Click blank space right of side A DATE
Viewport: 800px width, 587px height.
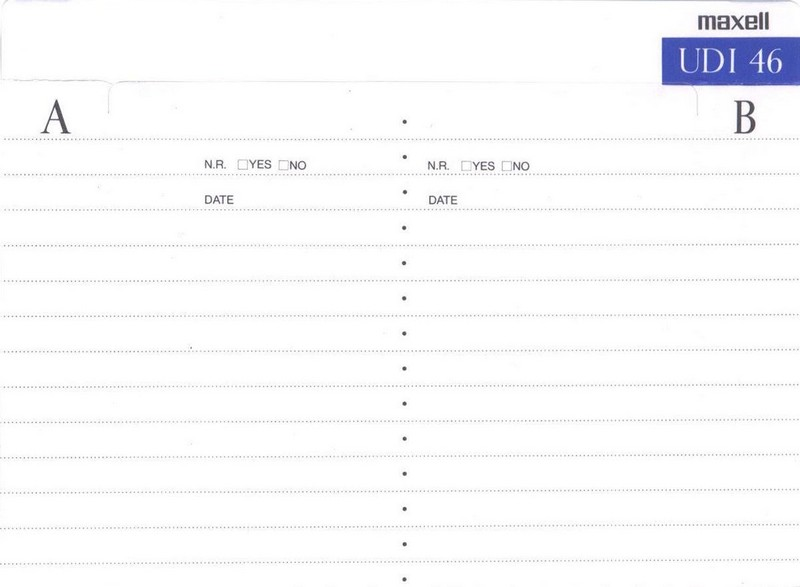[x=310, y=198]
